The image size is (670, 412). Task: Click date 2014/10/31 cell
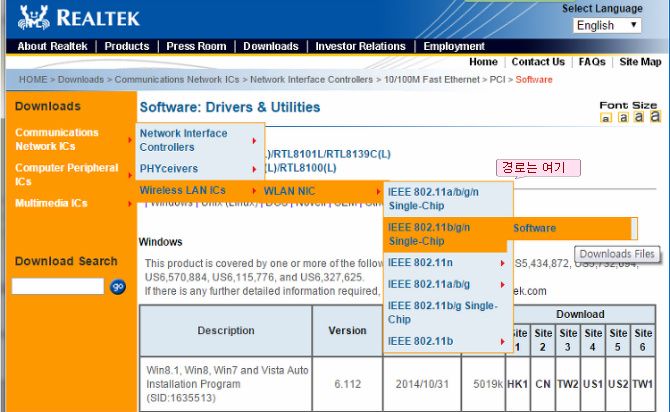[422, 384]
